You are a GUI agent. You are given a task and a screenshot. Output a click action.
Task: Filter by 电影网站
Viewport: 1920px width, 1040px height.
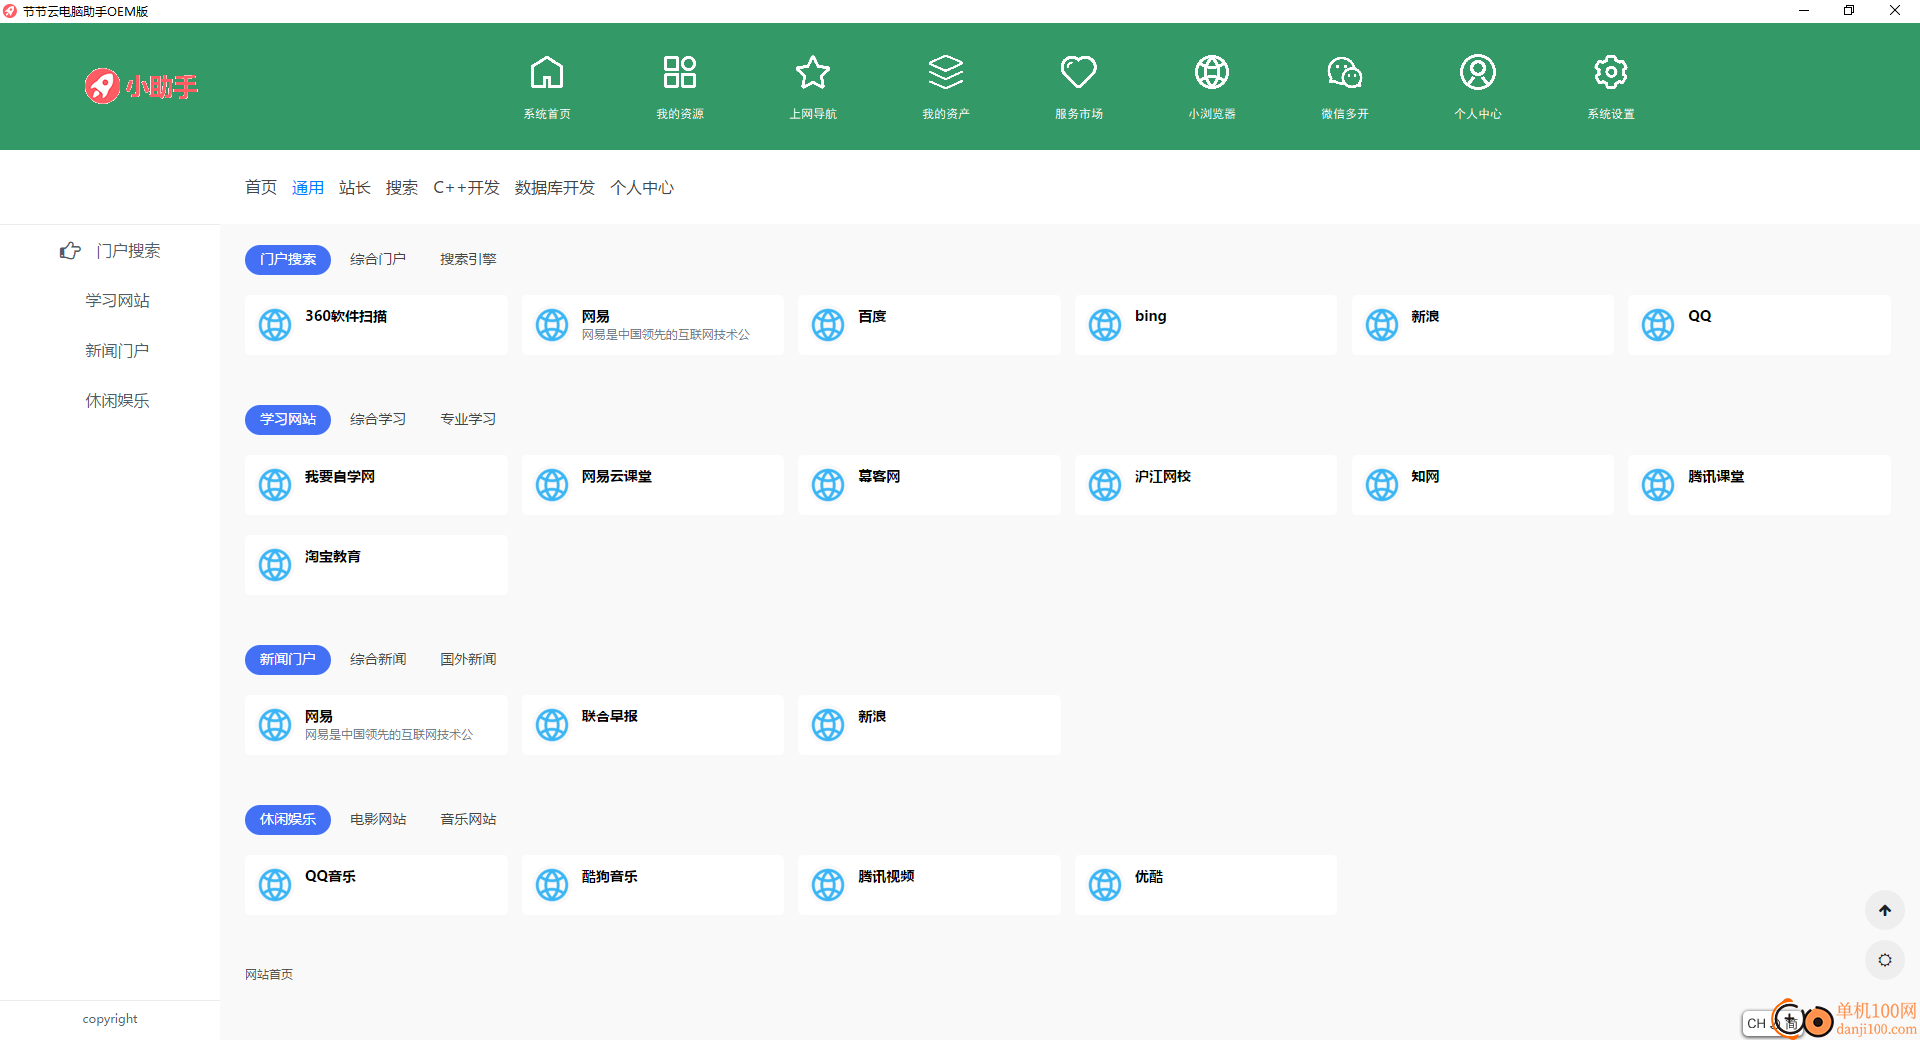(378, 819)
